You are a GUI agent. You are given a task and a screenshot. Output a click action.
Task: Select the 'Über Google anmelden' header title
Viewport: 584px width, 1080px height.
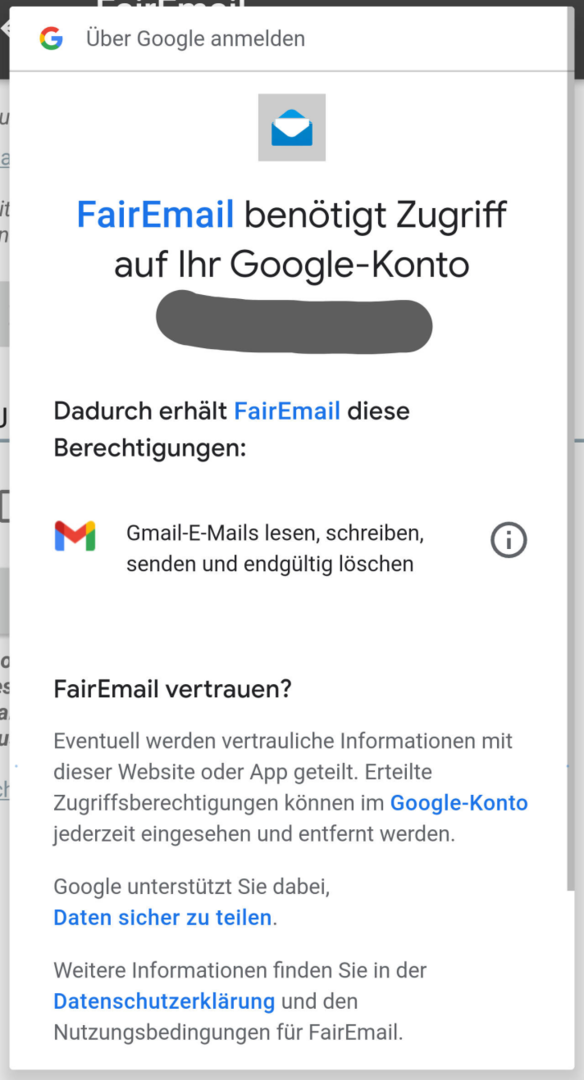click(196, 39)
